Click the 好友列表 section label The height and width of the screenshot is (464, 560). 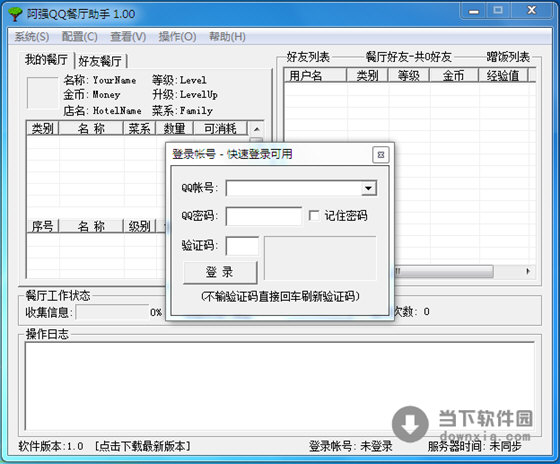tap(308, 56)
